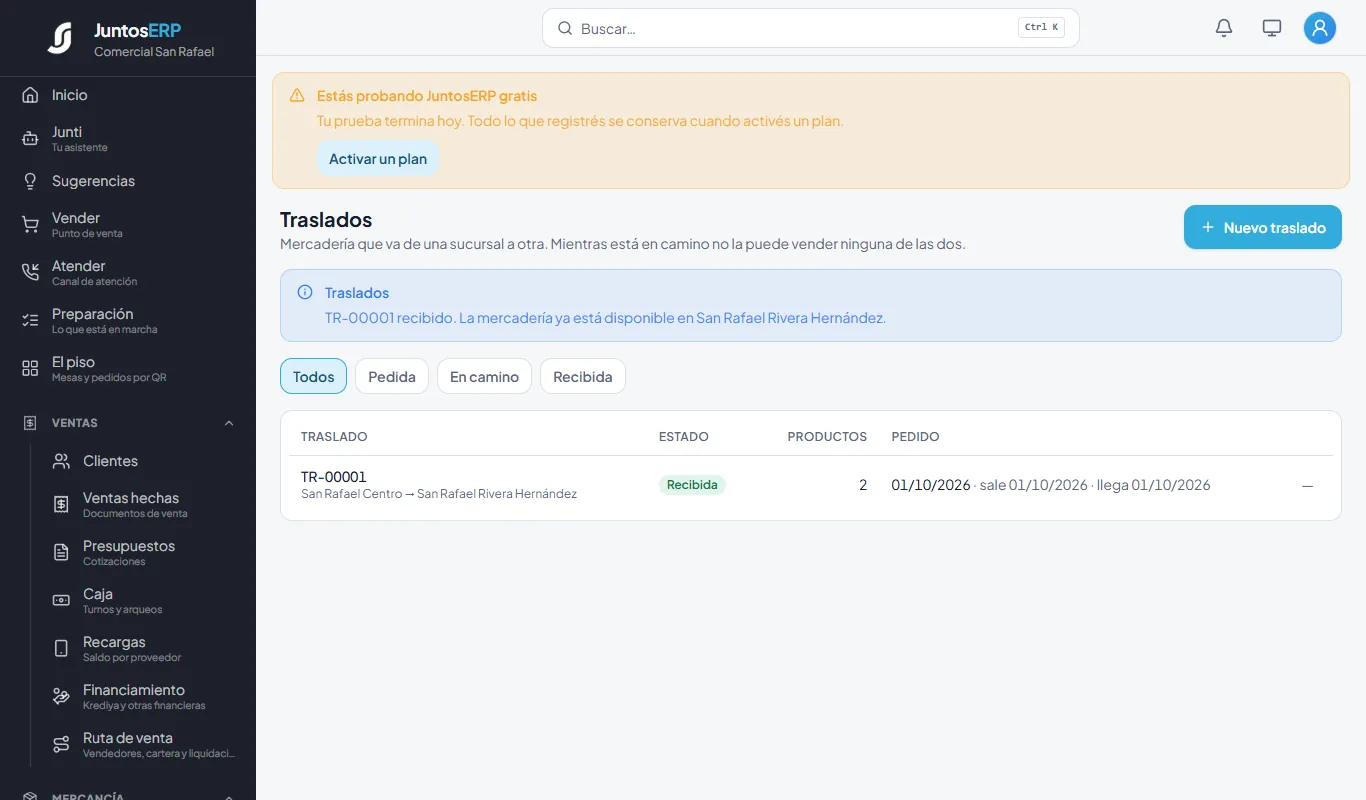Image resolution: width=1366 pixels, height=800 pixels.
Task: Click the TRASLADO column header
Action: pos(334,437)
